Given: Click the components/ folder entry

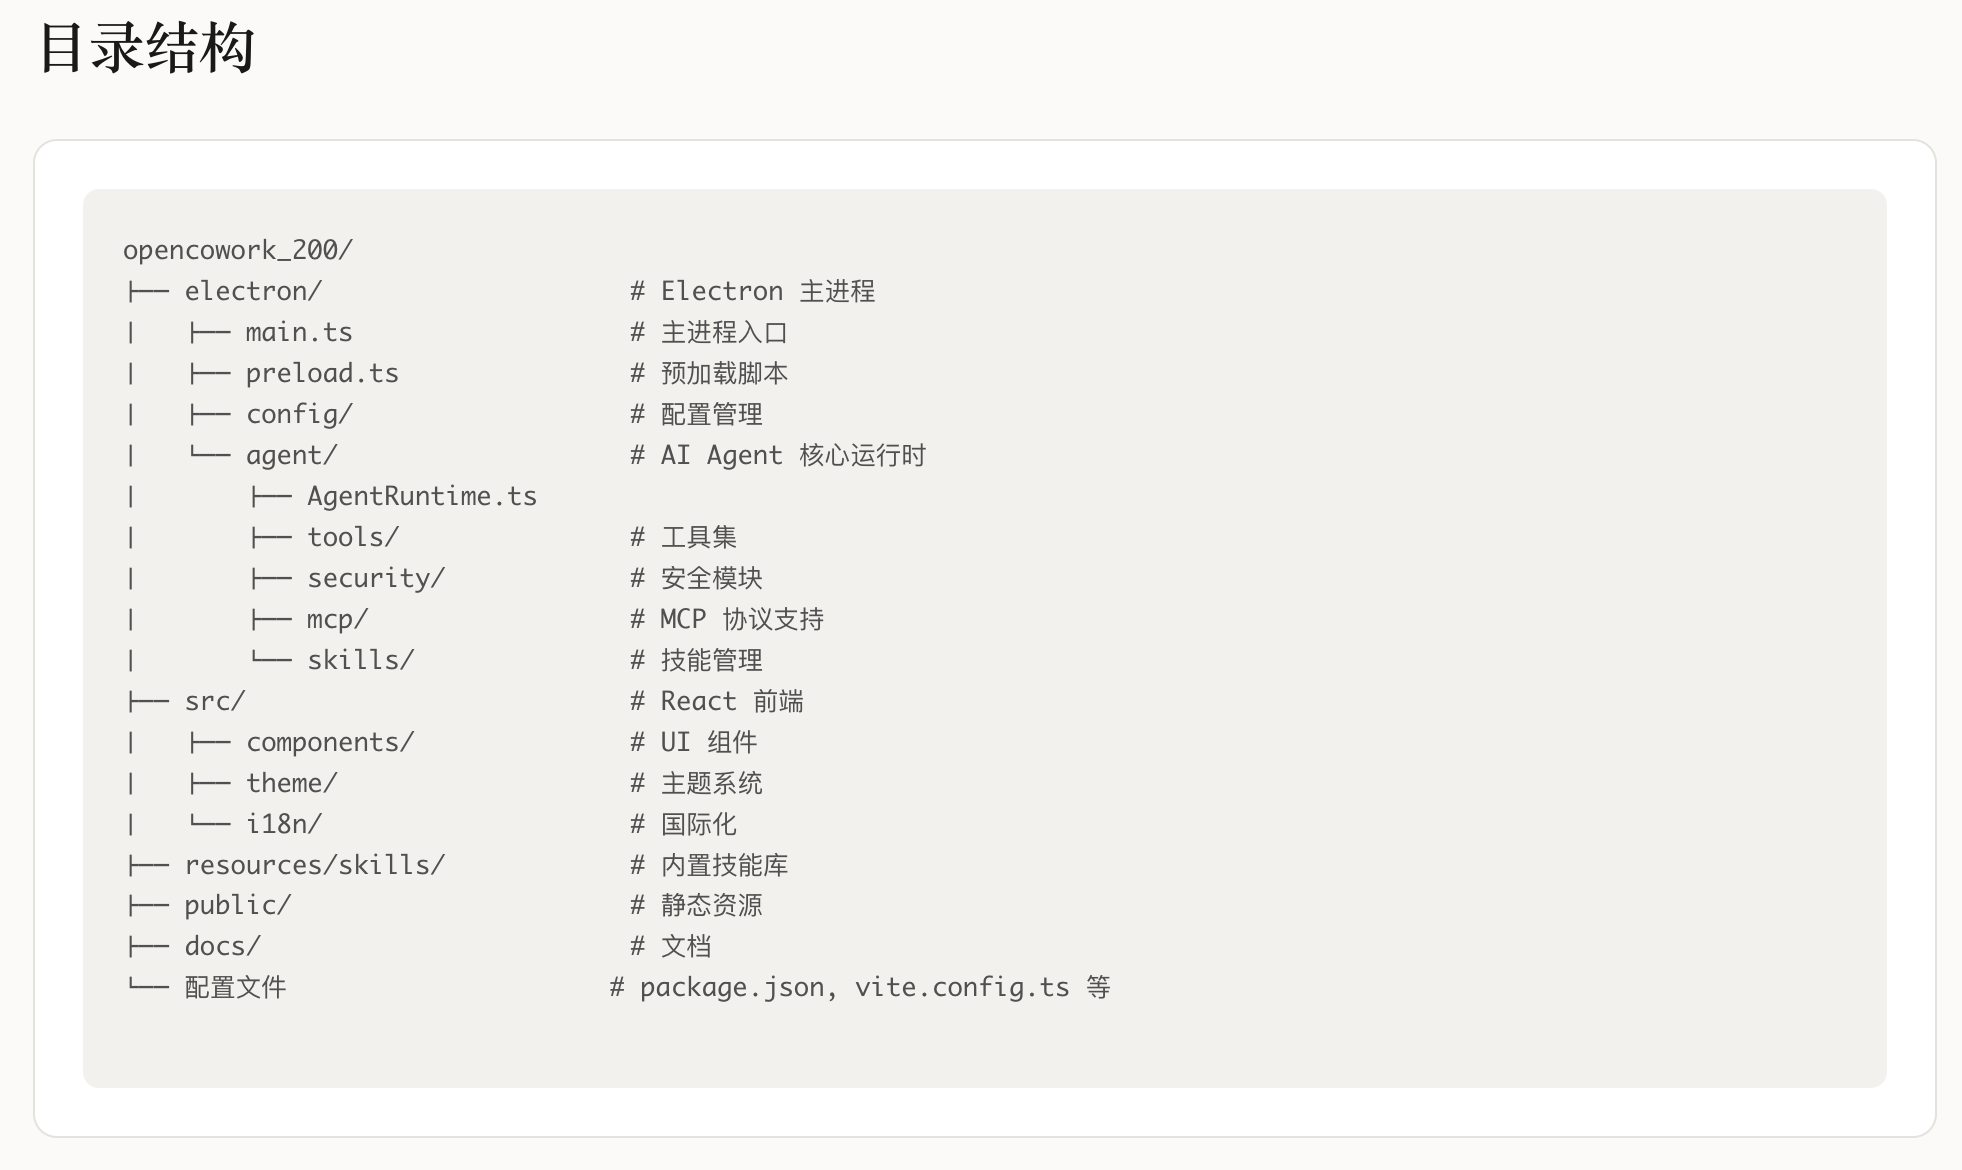Looking at the screenshot, I should point(330,742).
